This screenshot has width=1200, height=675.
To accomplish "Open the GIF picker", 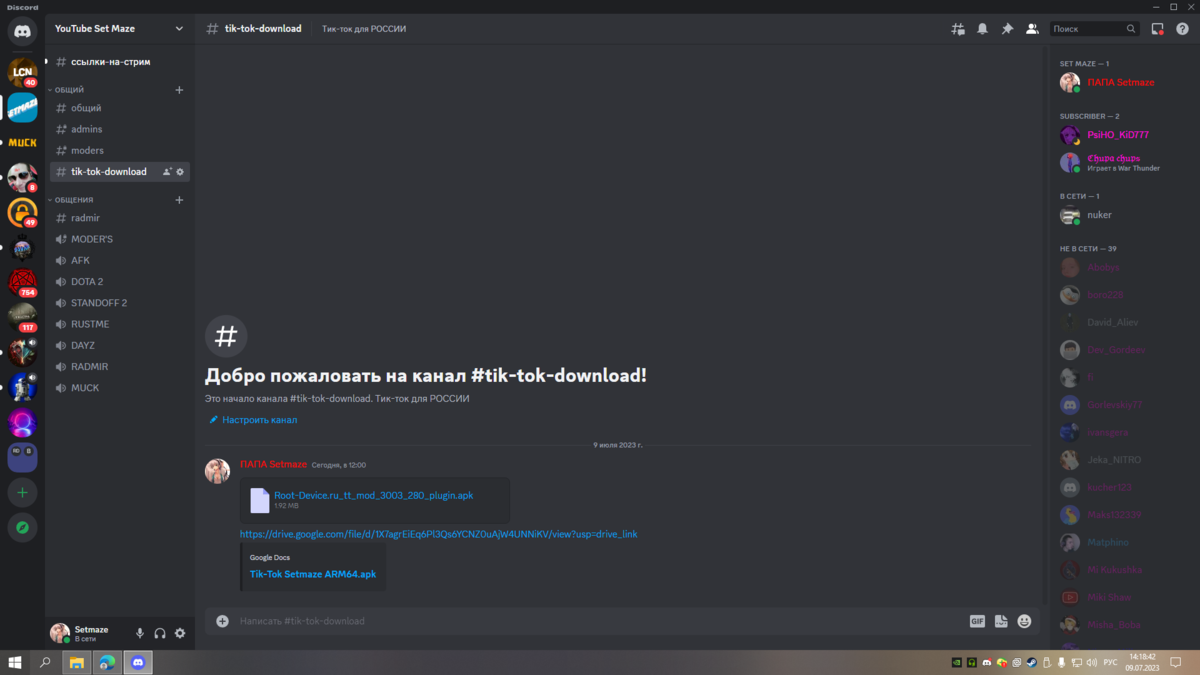I will point(977,621).
